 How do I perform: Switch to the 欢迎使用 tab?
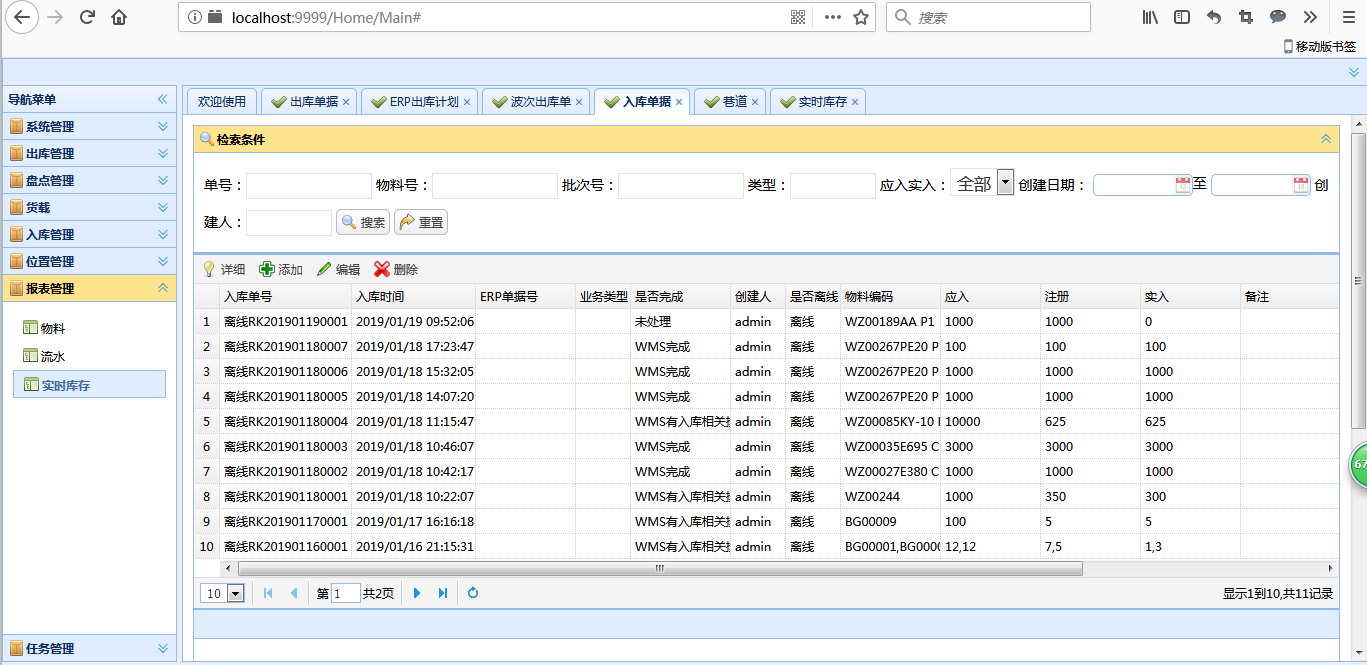(222, 102)
